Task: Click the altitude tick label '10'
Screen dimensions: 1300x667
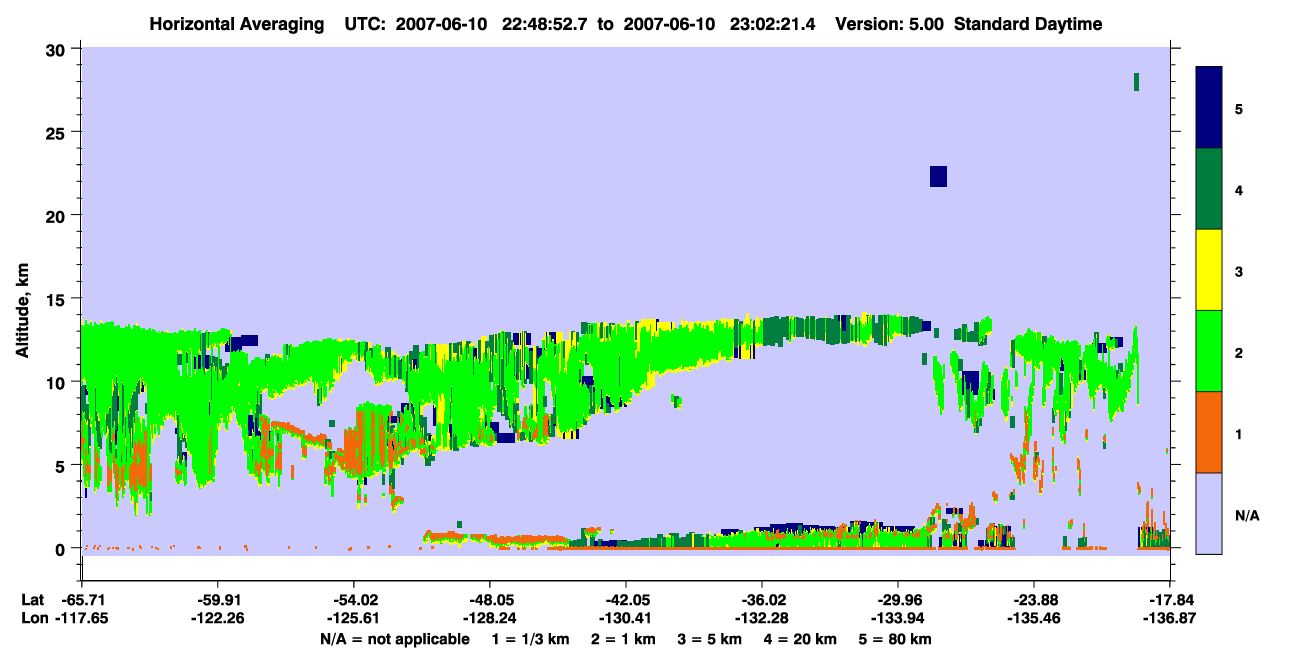Action: pos(58,382)
